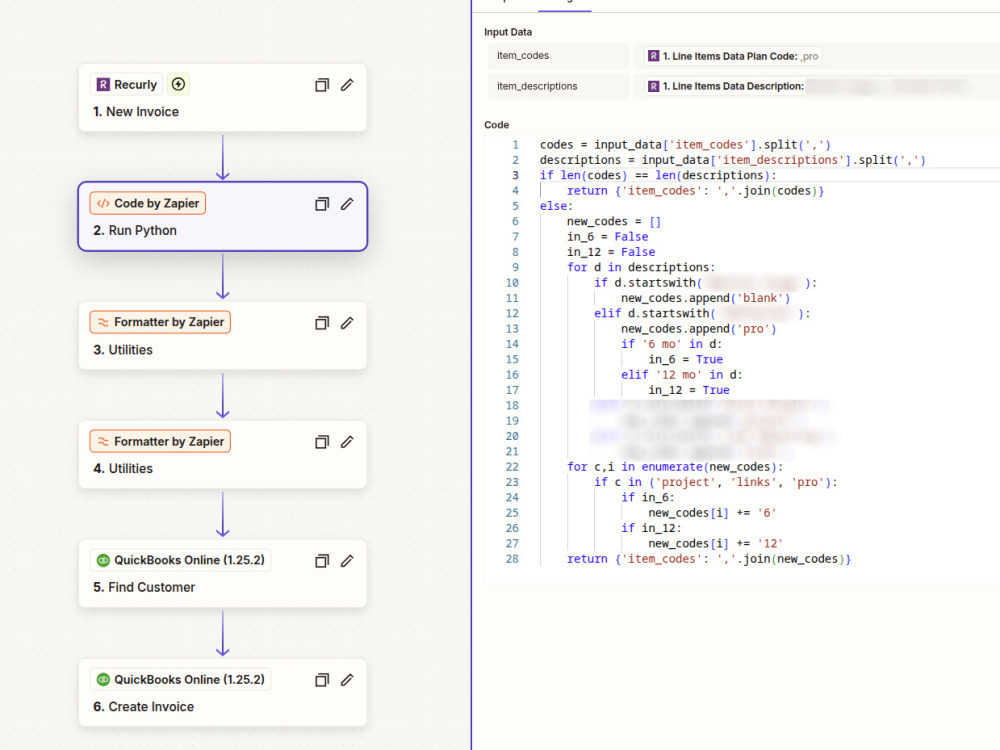Image resolution: width=1000 pixels, height=750 pixels.
Task: Click line number 1 in the gutter
Action: coord(515,145)
